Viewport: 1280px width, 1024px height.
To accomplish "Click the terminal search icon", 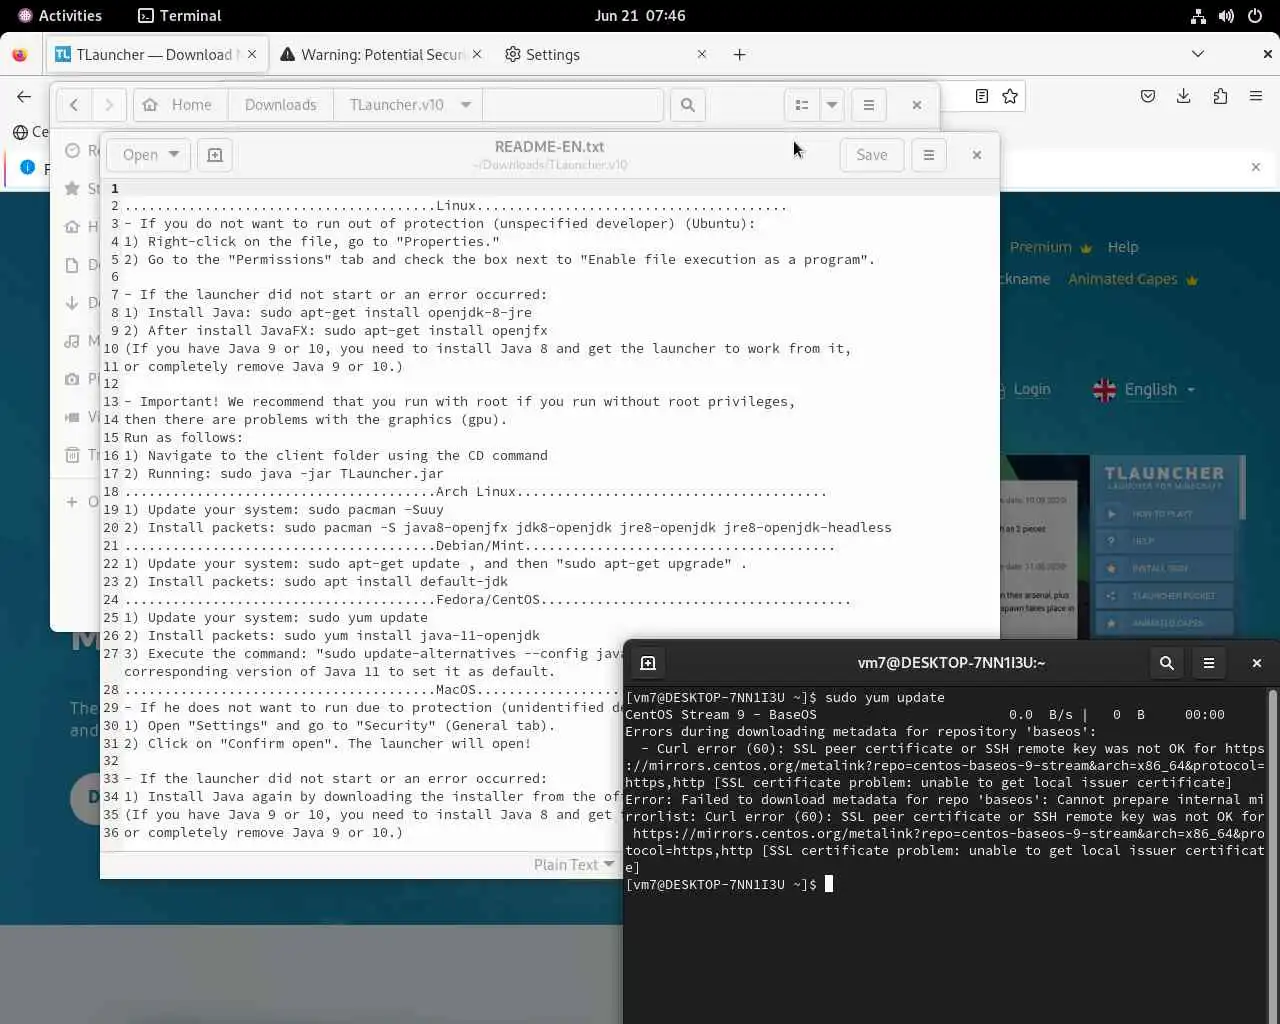I will 1167,662.
